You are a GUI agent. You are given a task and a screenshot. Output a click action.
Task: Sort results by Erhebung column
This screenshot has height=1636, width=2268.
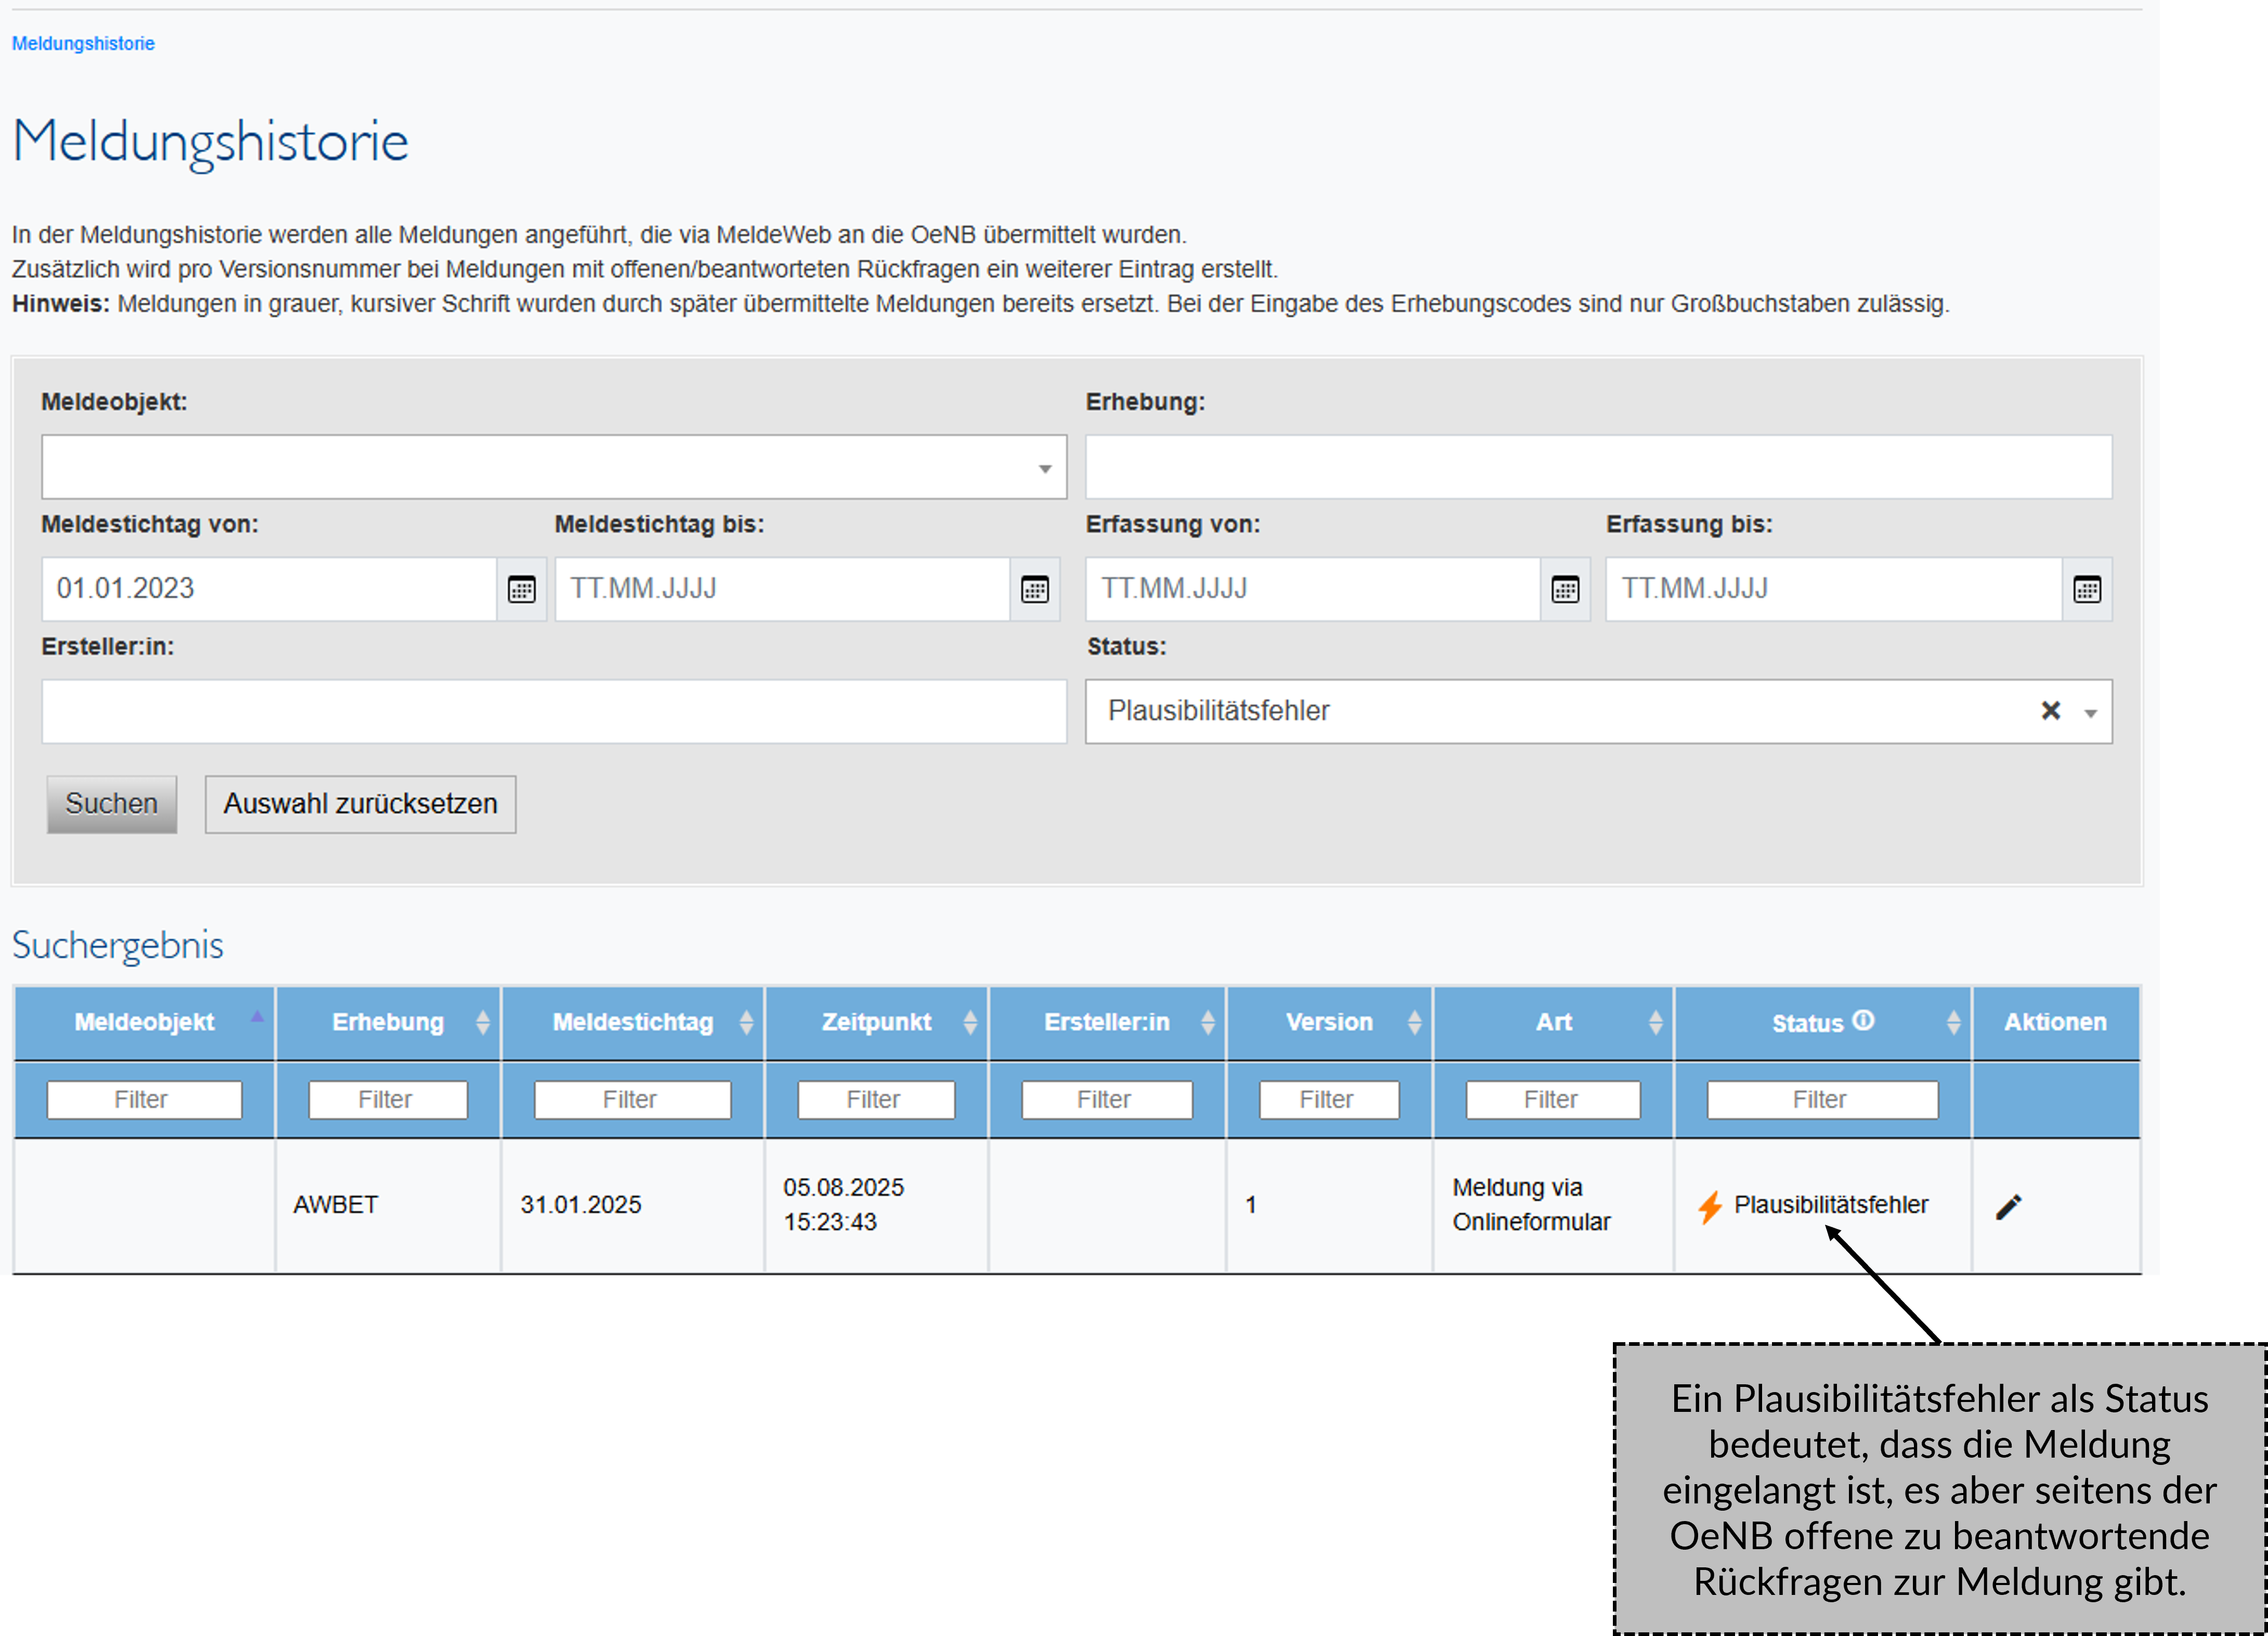(x=388, y=1022)
